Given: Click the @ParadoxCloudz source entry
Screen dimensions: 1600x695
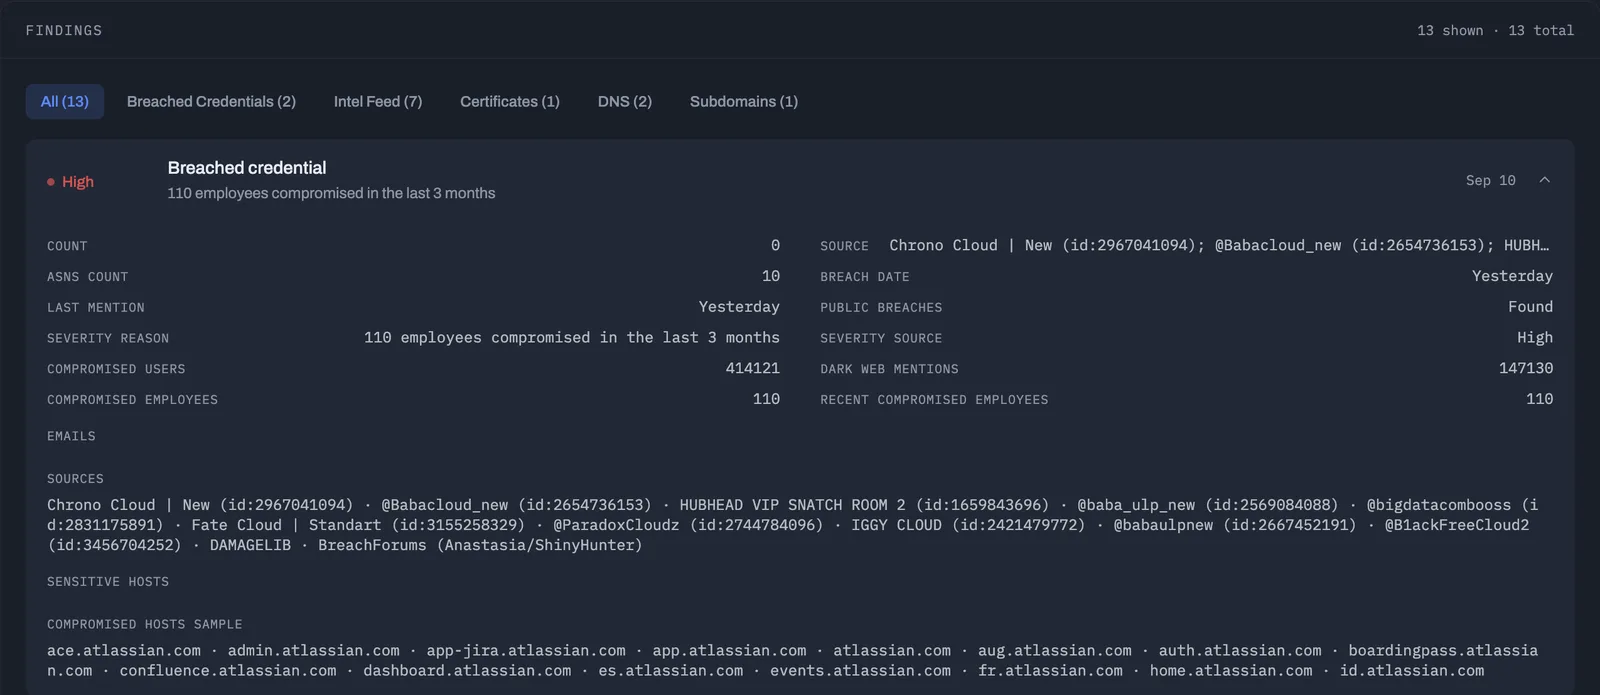Looking at the screenshot, I should (x=688, y=525).
